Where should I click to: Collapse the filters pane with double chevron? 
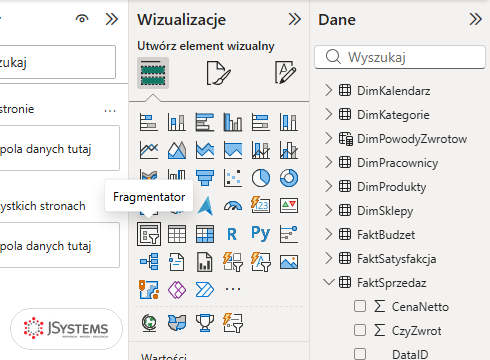(x=112, y=19)
